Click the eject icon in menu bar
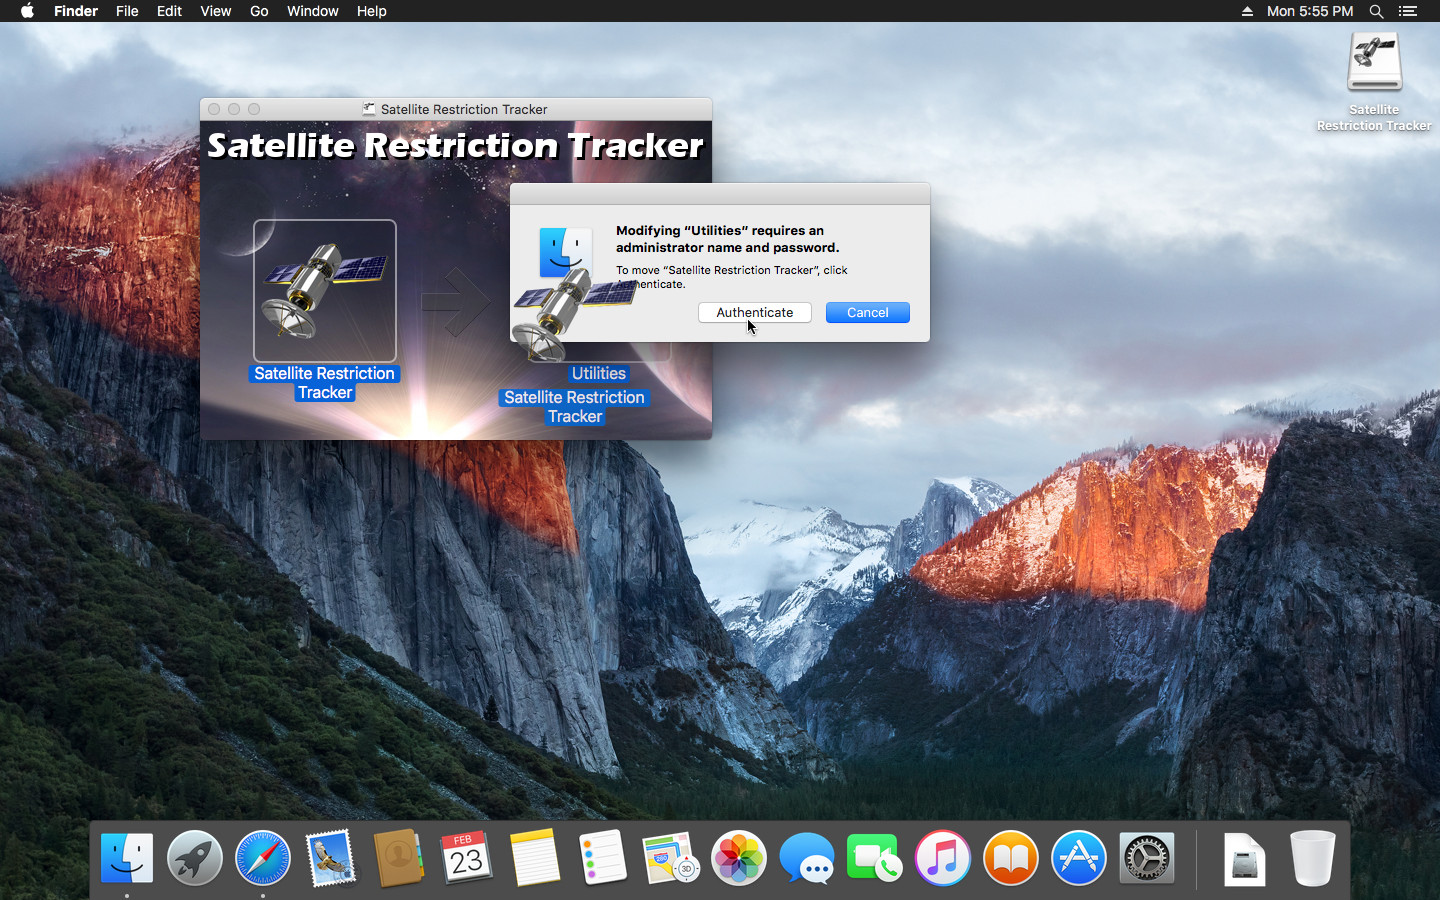Image resolution: width=1440 pixels, height=900 pixels. click(1247, 11)
